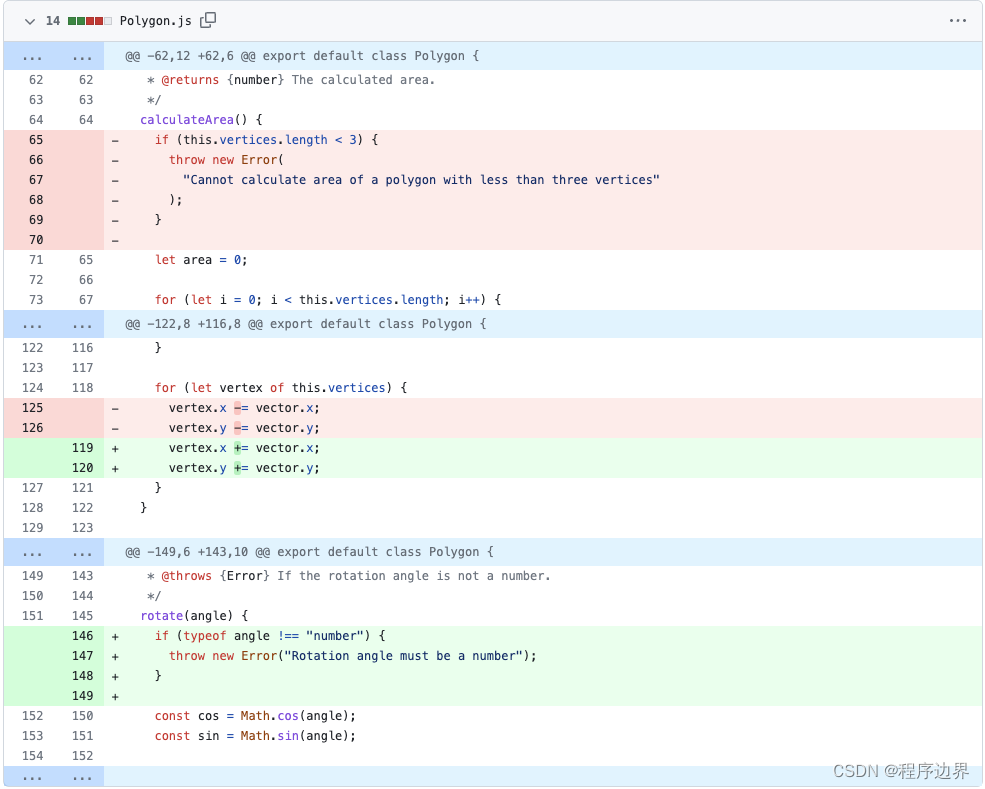Click the 'const cos = Math.cos(angle);' line
985x789 pixels.
click(x=255, y=717)
